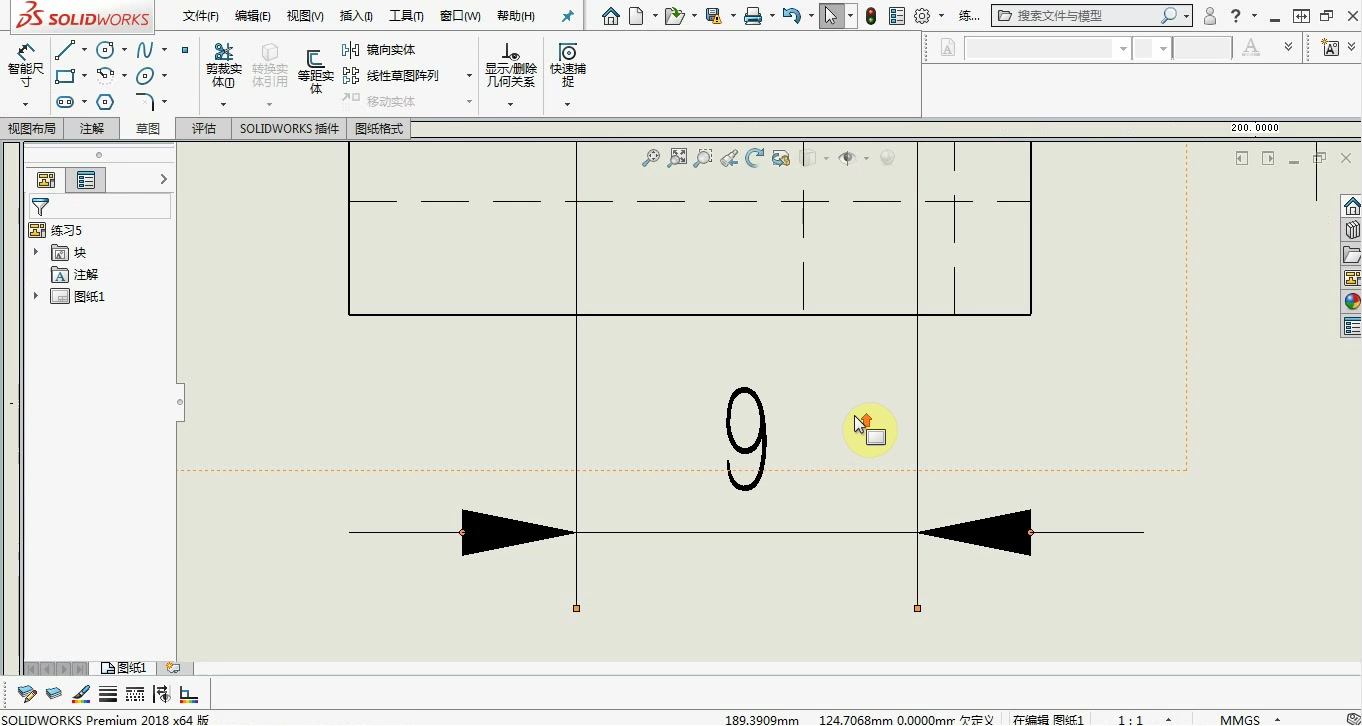Open Change Layer tool in bottom toolbar
Screen dimensions: 1362x726
pyautogui.click(x=27, y=694)
